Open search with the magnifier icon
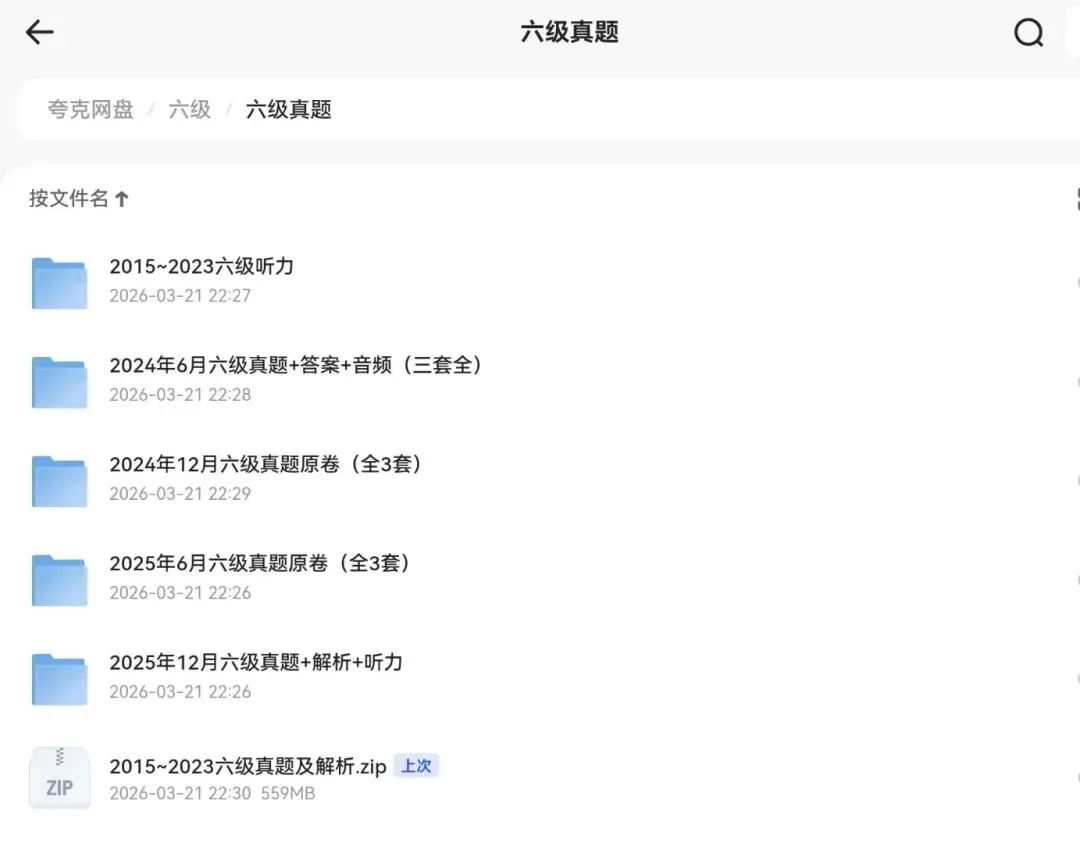The height and width of the screenshot is (843, 1080). point(1028,32)
